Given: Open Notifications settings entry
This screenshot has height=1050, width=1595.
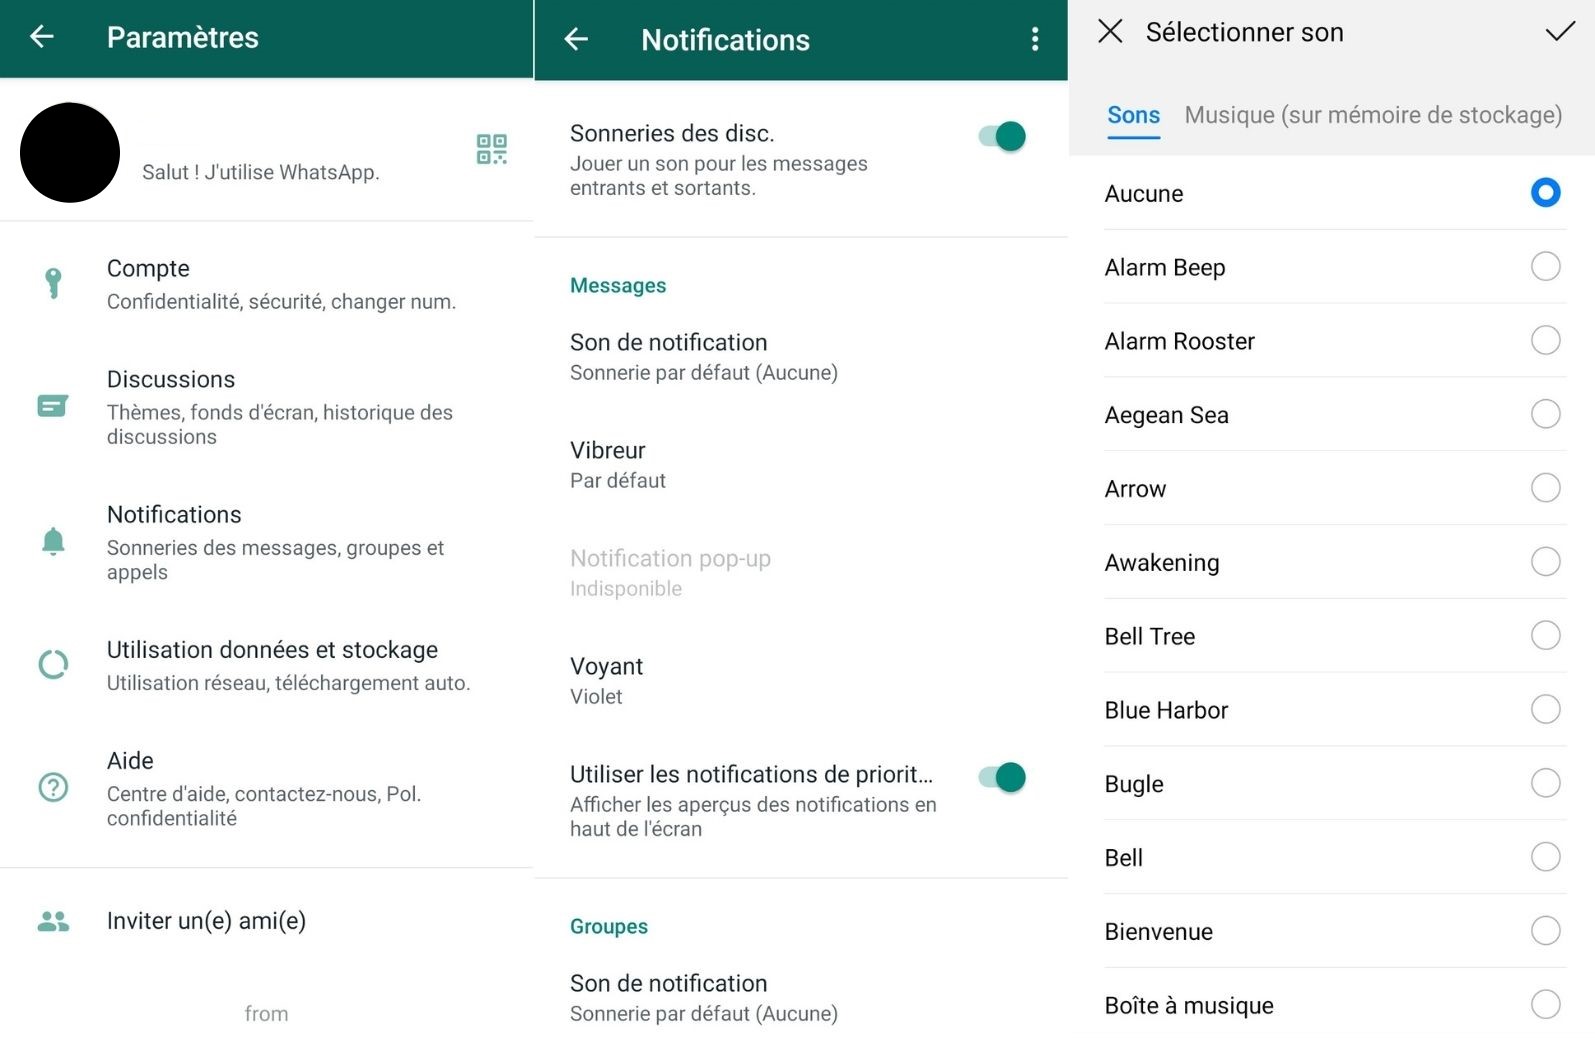Looking at the screenshot, I should 266,542.
